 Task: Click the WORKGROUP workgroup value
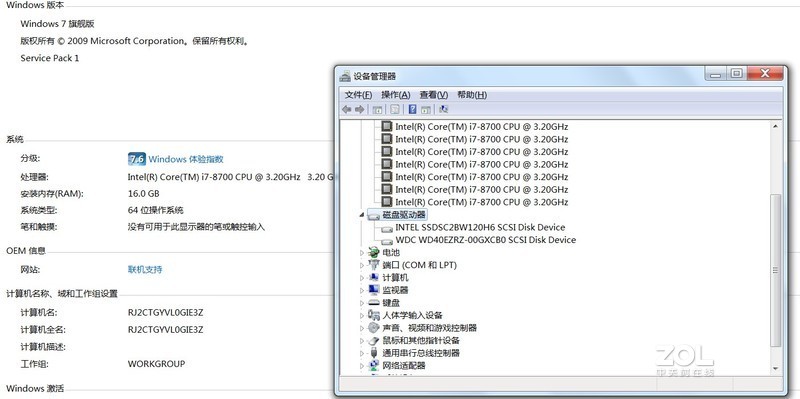pyautogui.click(x=156, y=364)
